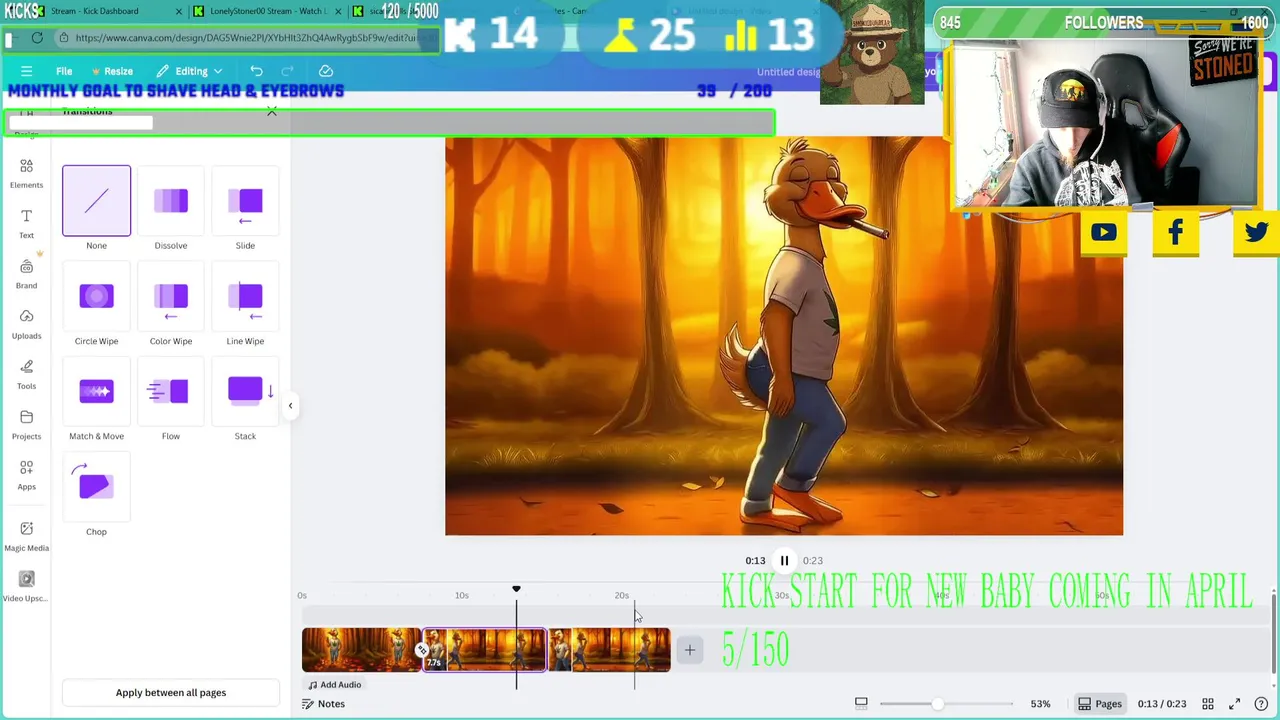Apply the Circle Wipe transition
The height and width of the screenshot is (720, 1280).
coord(96,296)
